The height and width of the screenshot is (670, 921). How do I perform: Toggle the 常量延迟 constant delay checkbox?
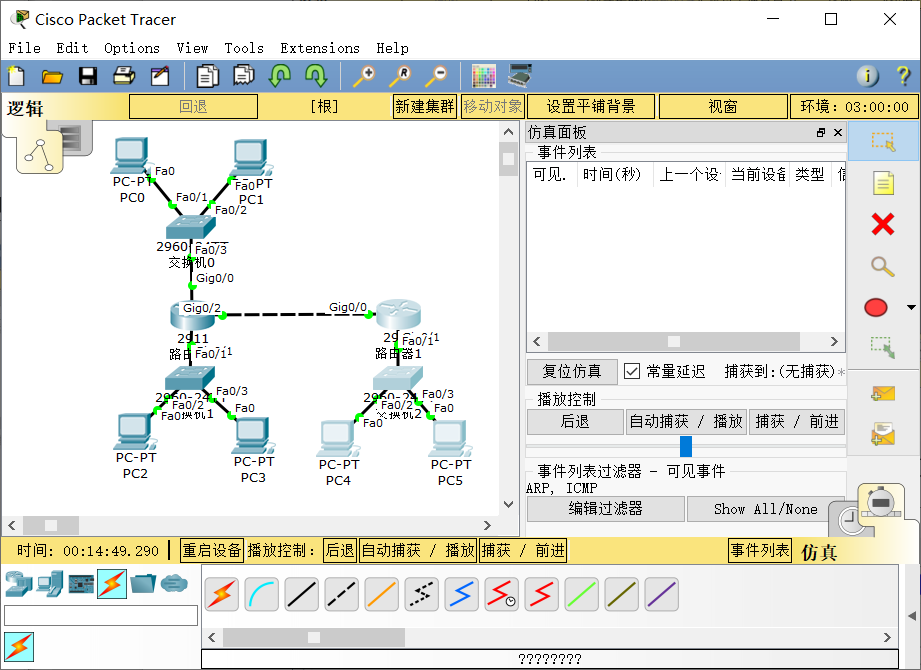(633, 370)
